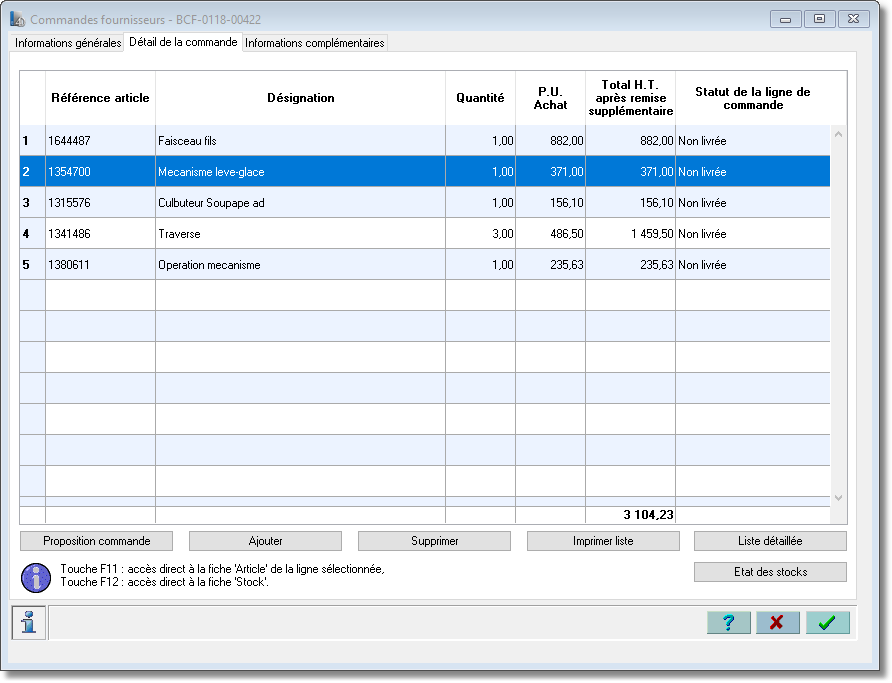
Task: Click the Référence article column header
Action: pyautogui.click(x=100, y=98)
